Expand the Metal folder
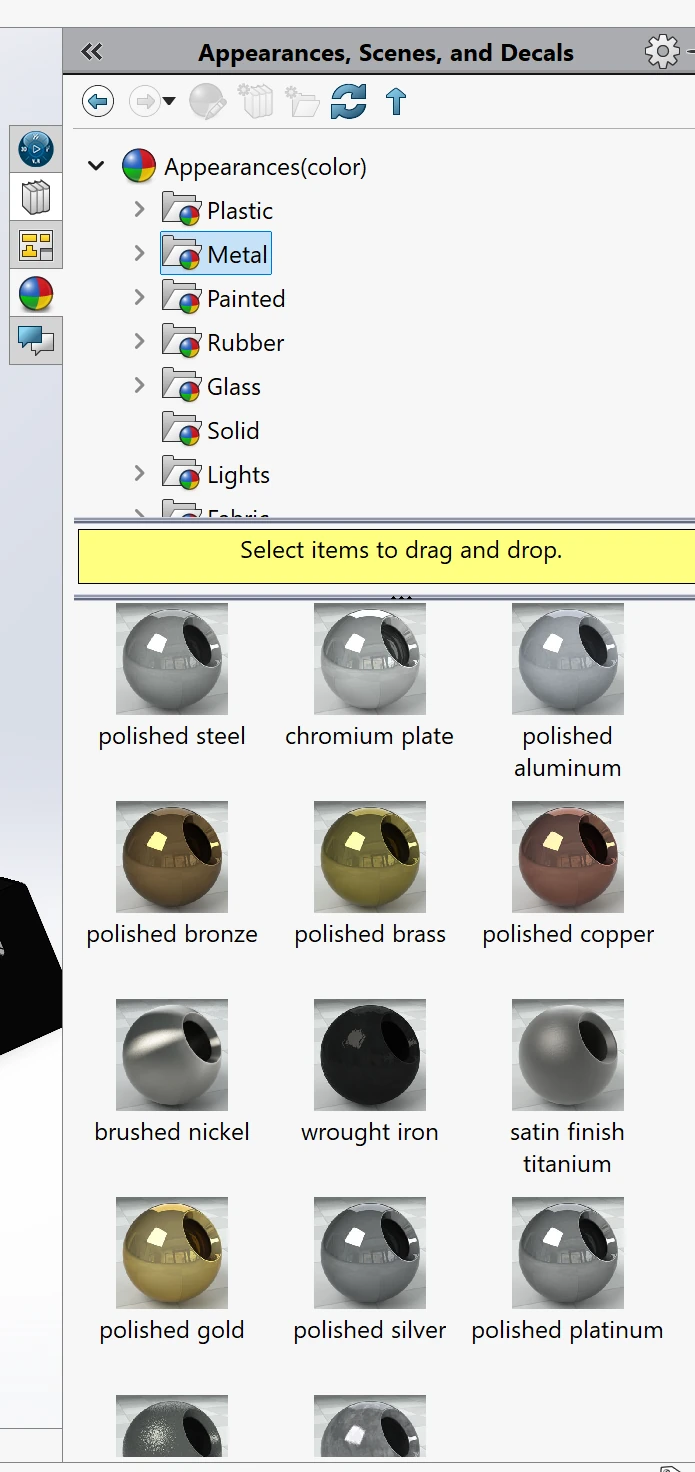This screenshot has height=1472, width=695. (139, 254)
